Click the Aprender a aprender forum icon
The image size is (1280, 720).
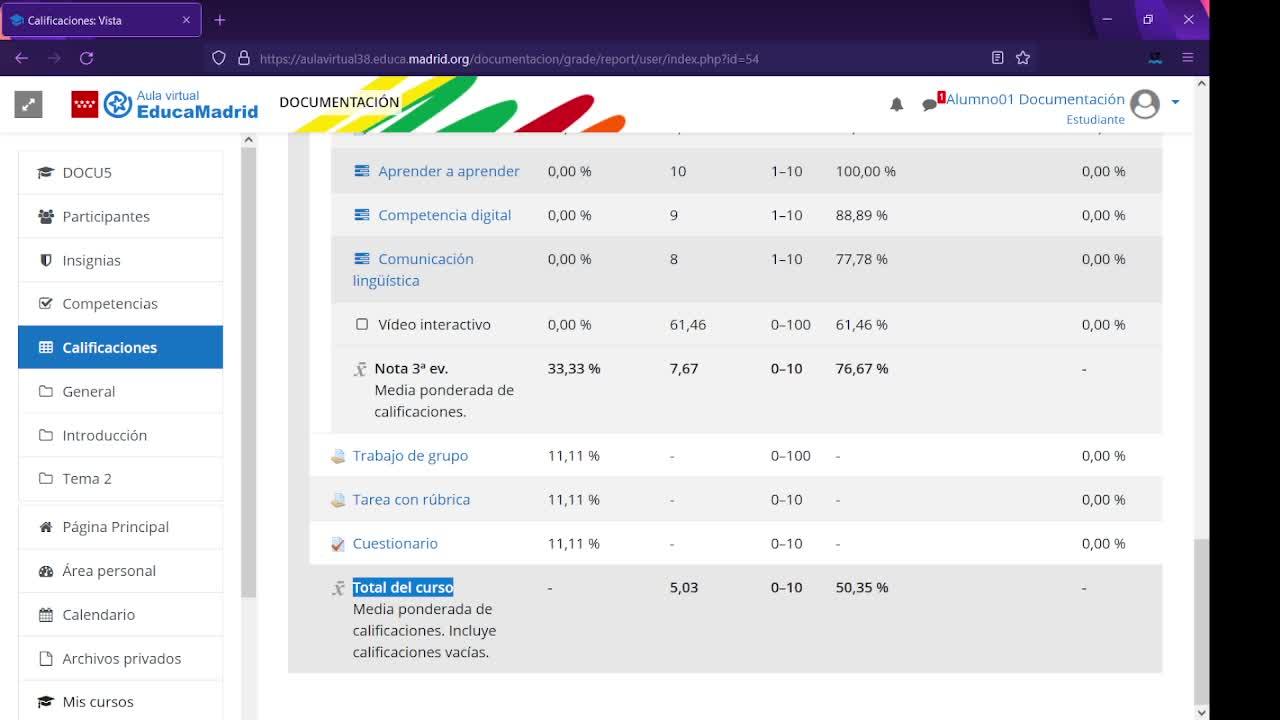coord(362,171)
